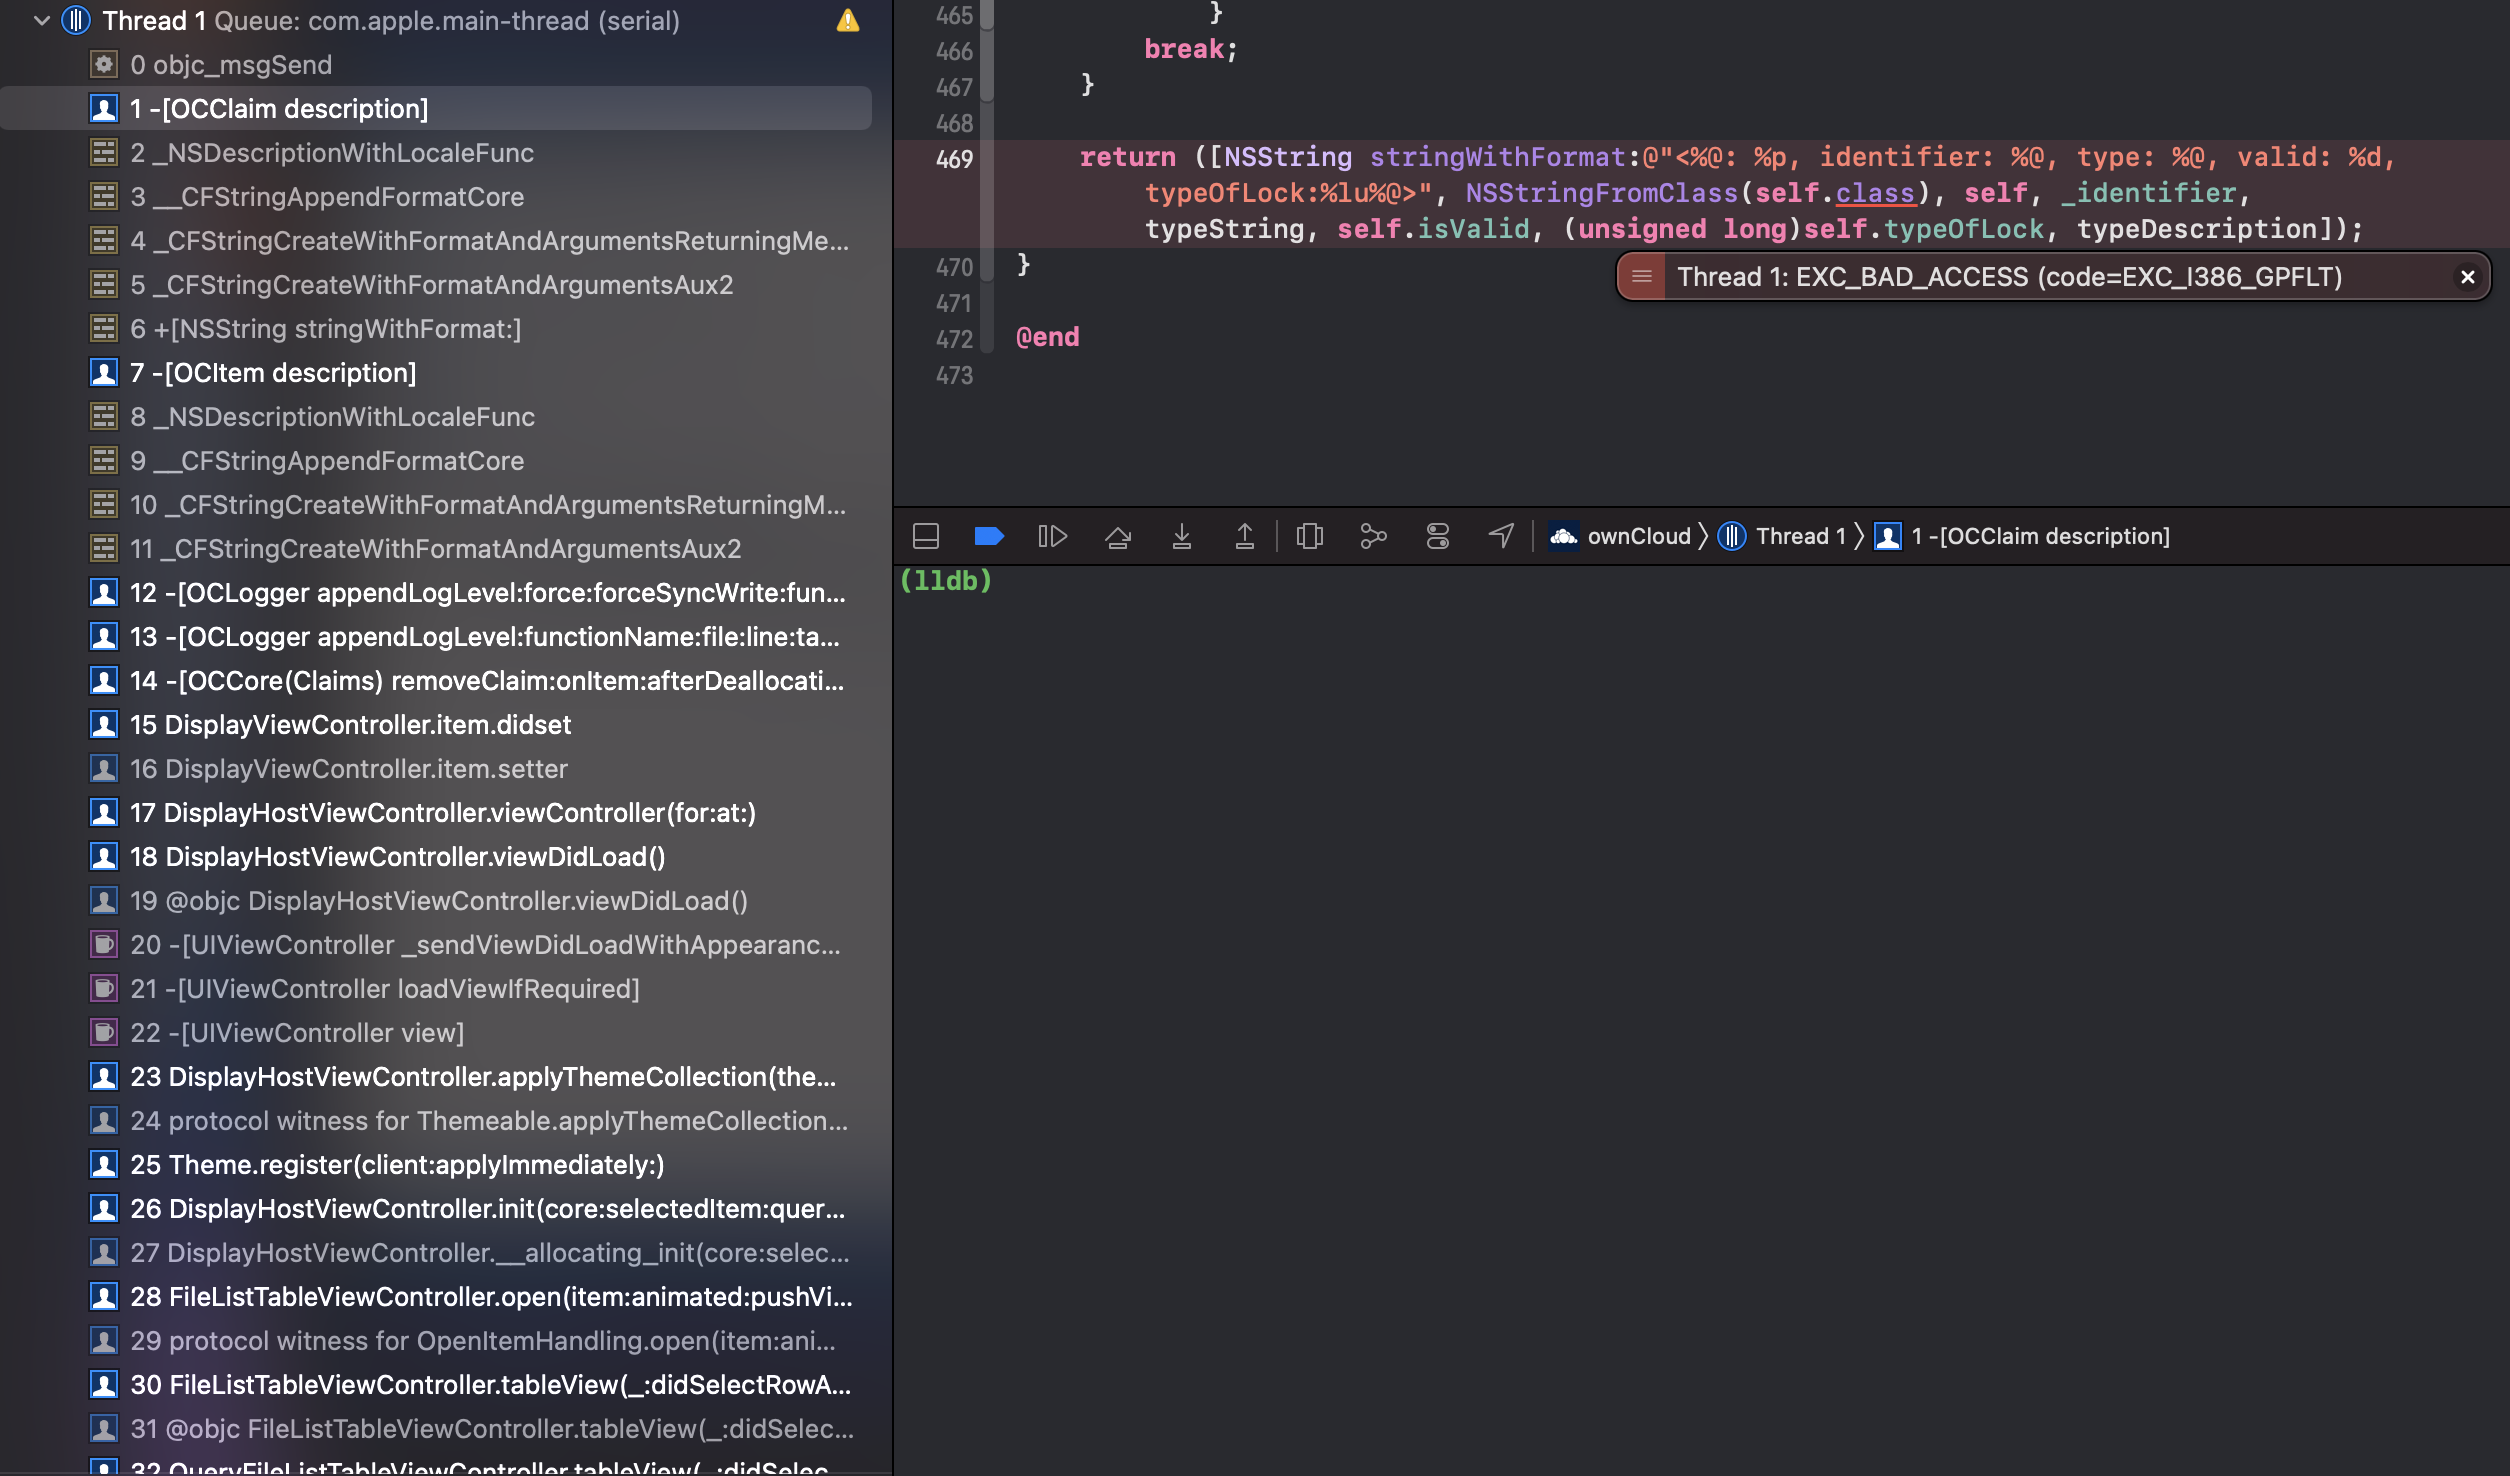Select frame 16 DisplayViewController.item.setter
The image size is (2510, 1476).
tap(436, 769)
